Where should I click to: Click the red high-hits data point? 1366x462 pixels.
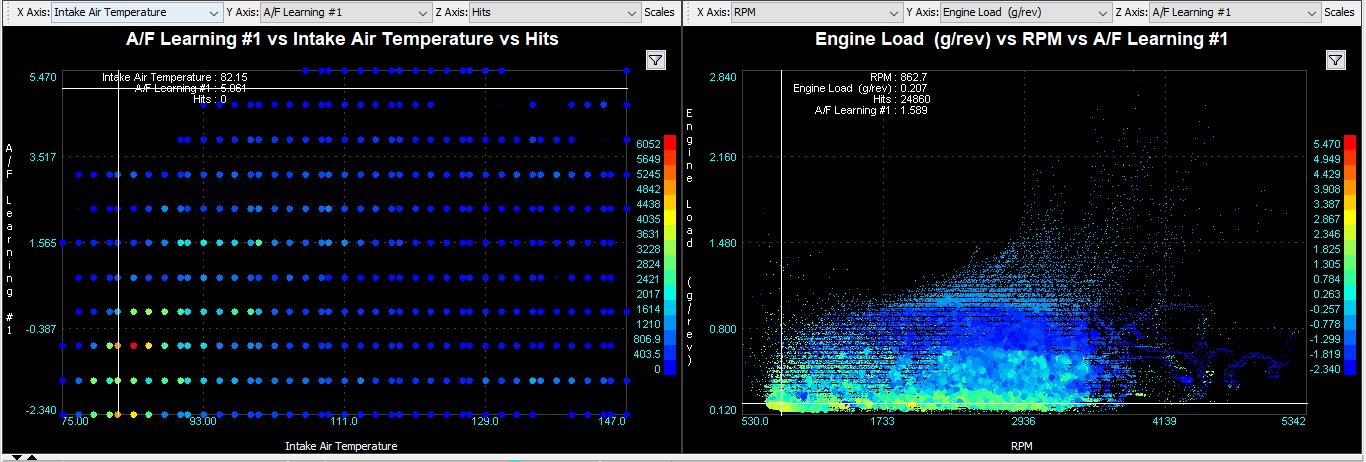pos(133,345)
